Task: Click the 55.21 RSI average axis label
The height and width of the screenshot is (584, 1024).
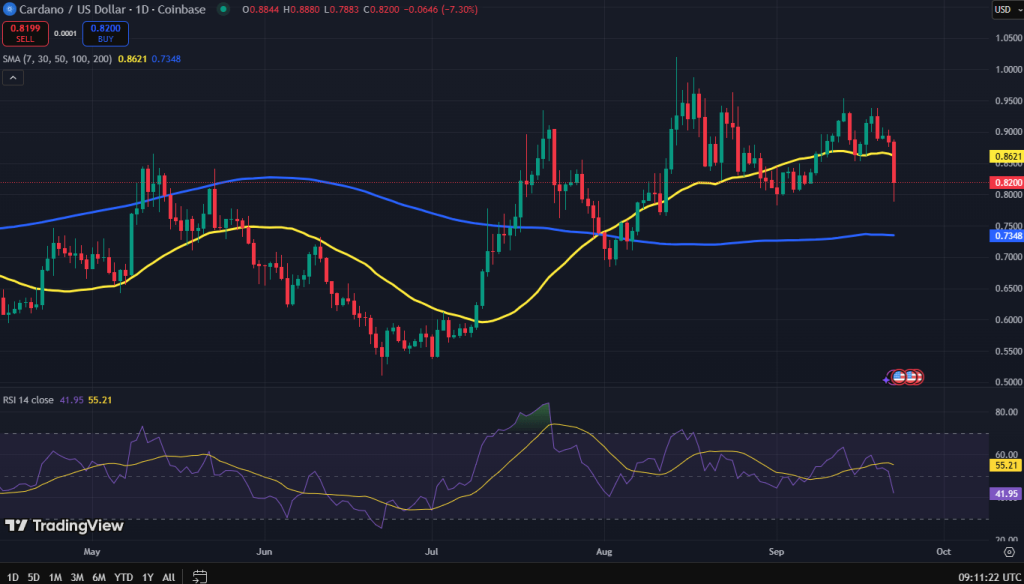Action: pyautogui.click(x=1005, y=466)
